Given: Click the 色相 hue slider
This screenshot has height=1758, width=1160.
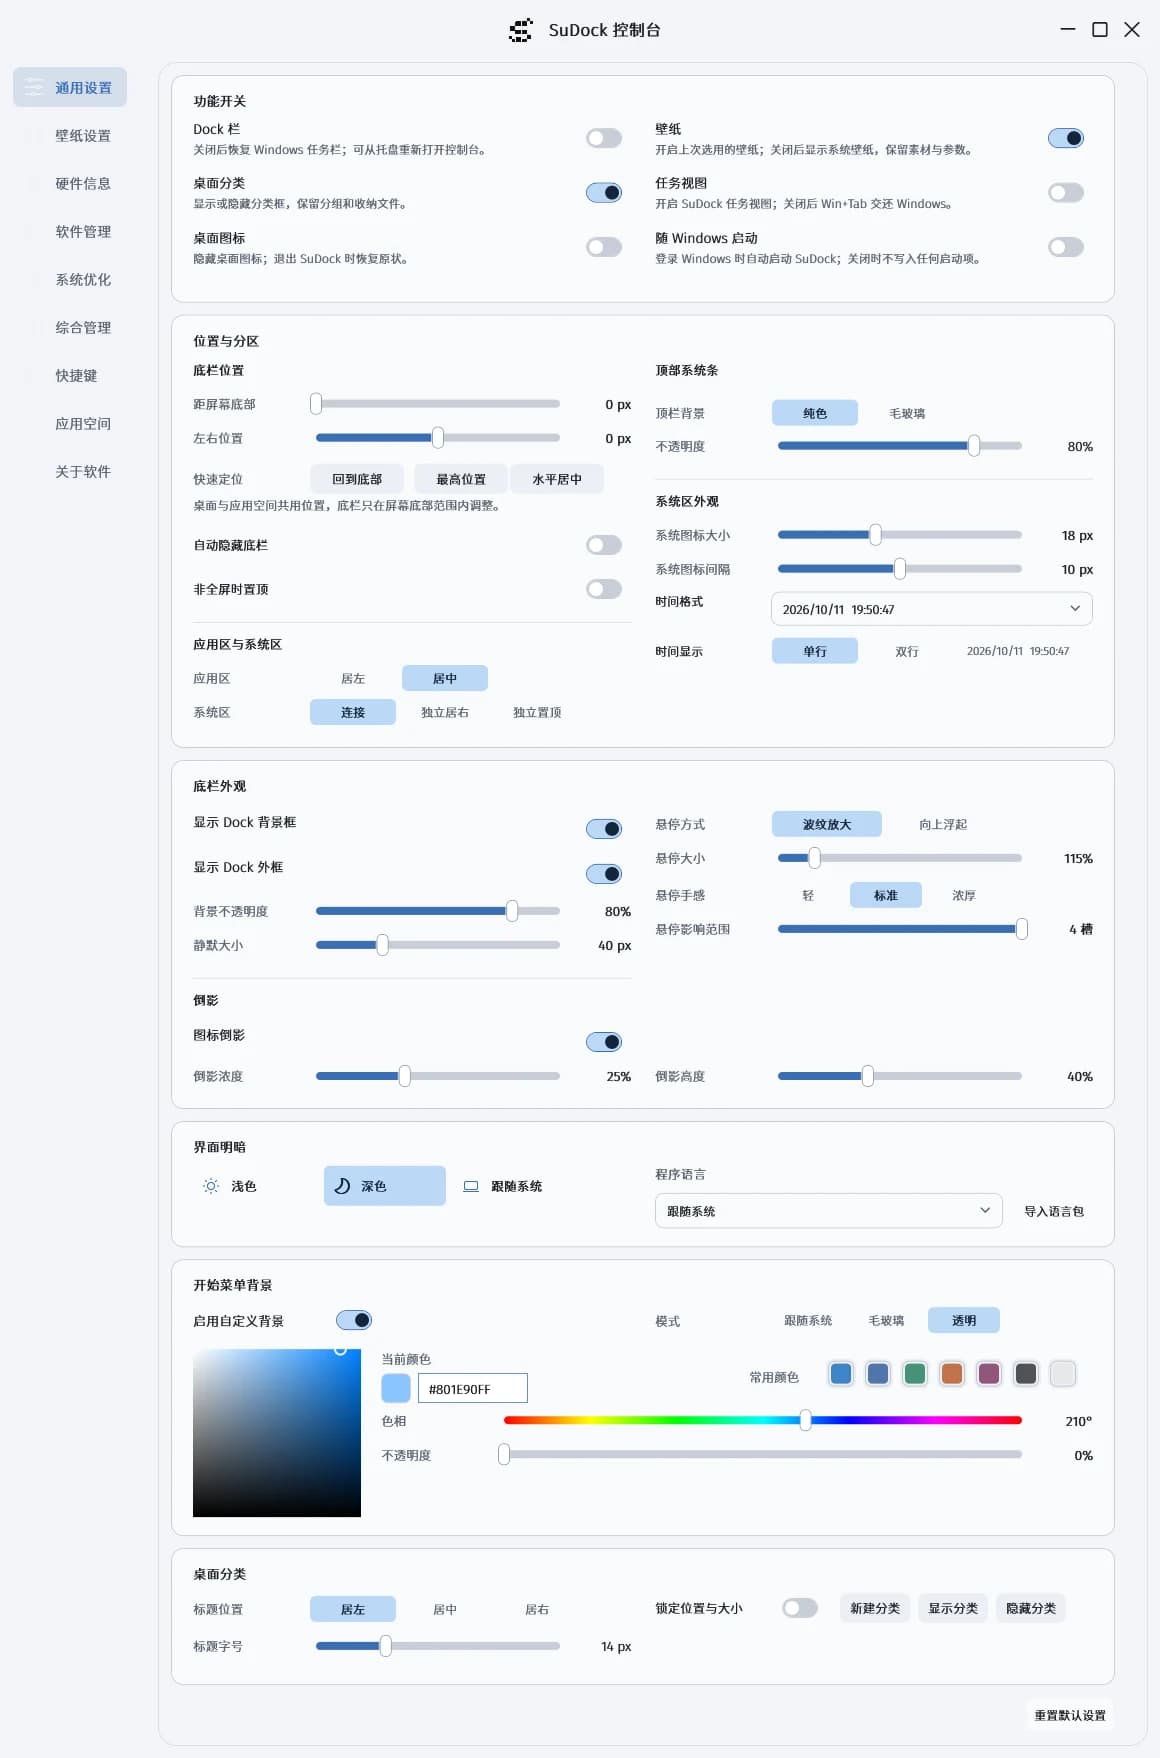Looking at the screenshot, I should (x=763, y=1420).
